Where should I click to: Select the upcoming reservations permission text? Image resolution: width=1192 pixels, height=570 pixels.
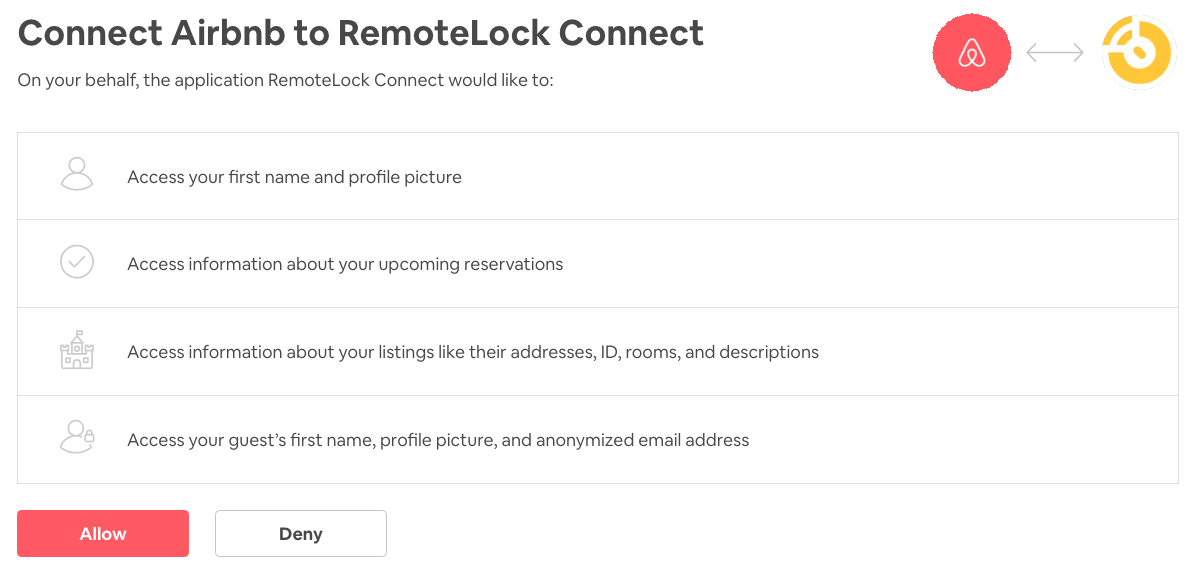(345, 265)
